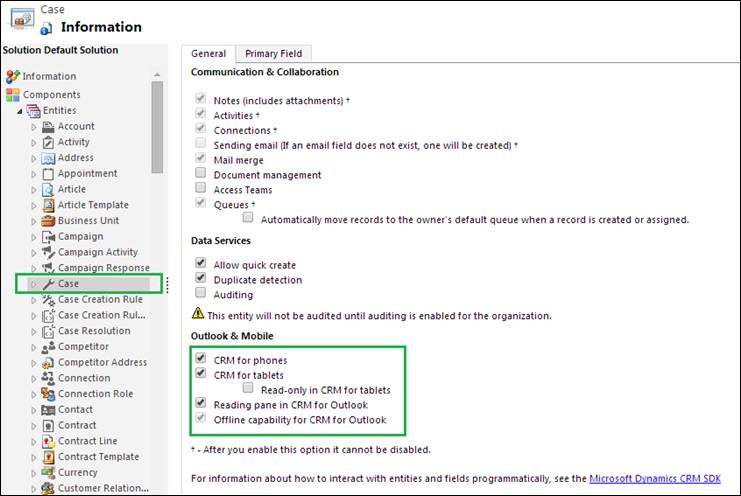741x496 pixels.
Task: Click the Appointment entity icon
Action: (48, 174)
